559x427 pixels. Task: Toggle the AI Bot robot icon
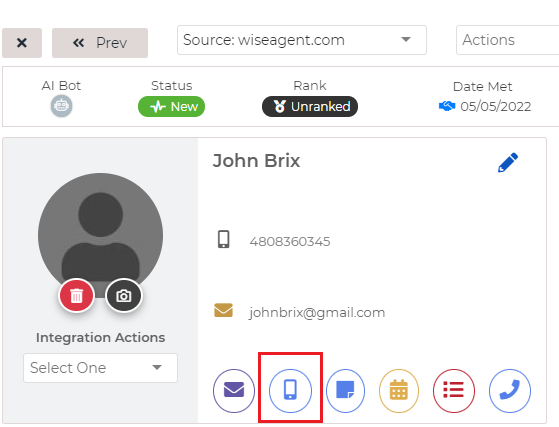coord(61,106)
